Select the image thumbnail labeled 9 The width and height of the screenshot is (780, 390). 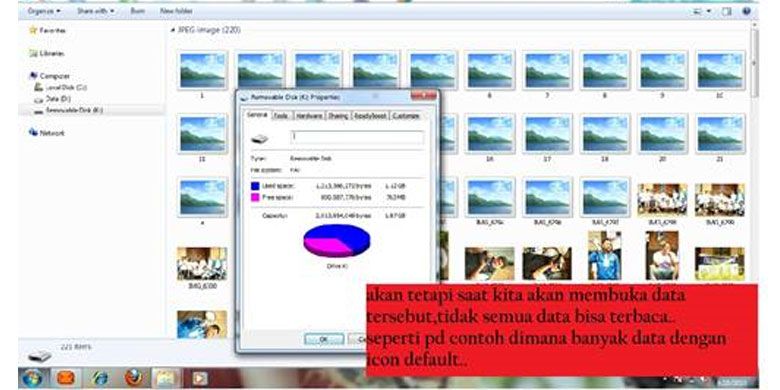click(663, 70)
